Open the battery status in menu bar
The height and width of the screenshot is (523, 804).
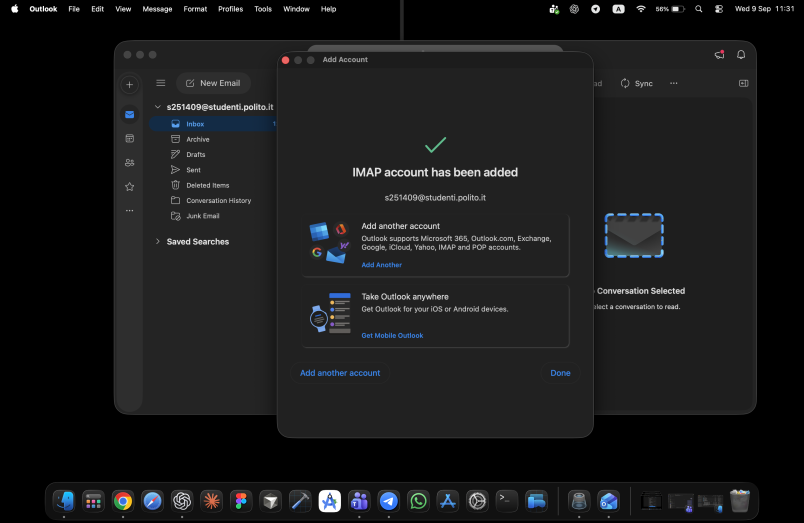[x=670, y=9]
